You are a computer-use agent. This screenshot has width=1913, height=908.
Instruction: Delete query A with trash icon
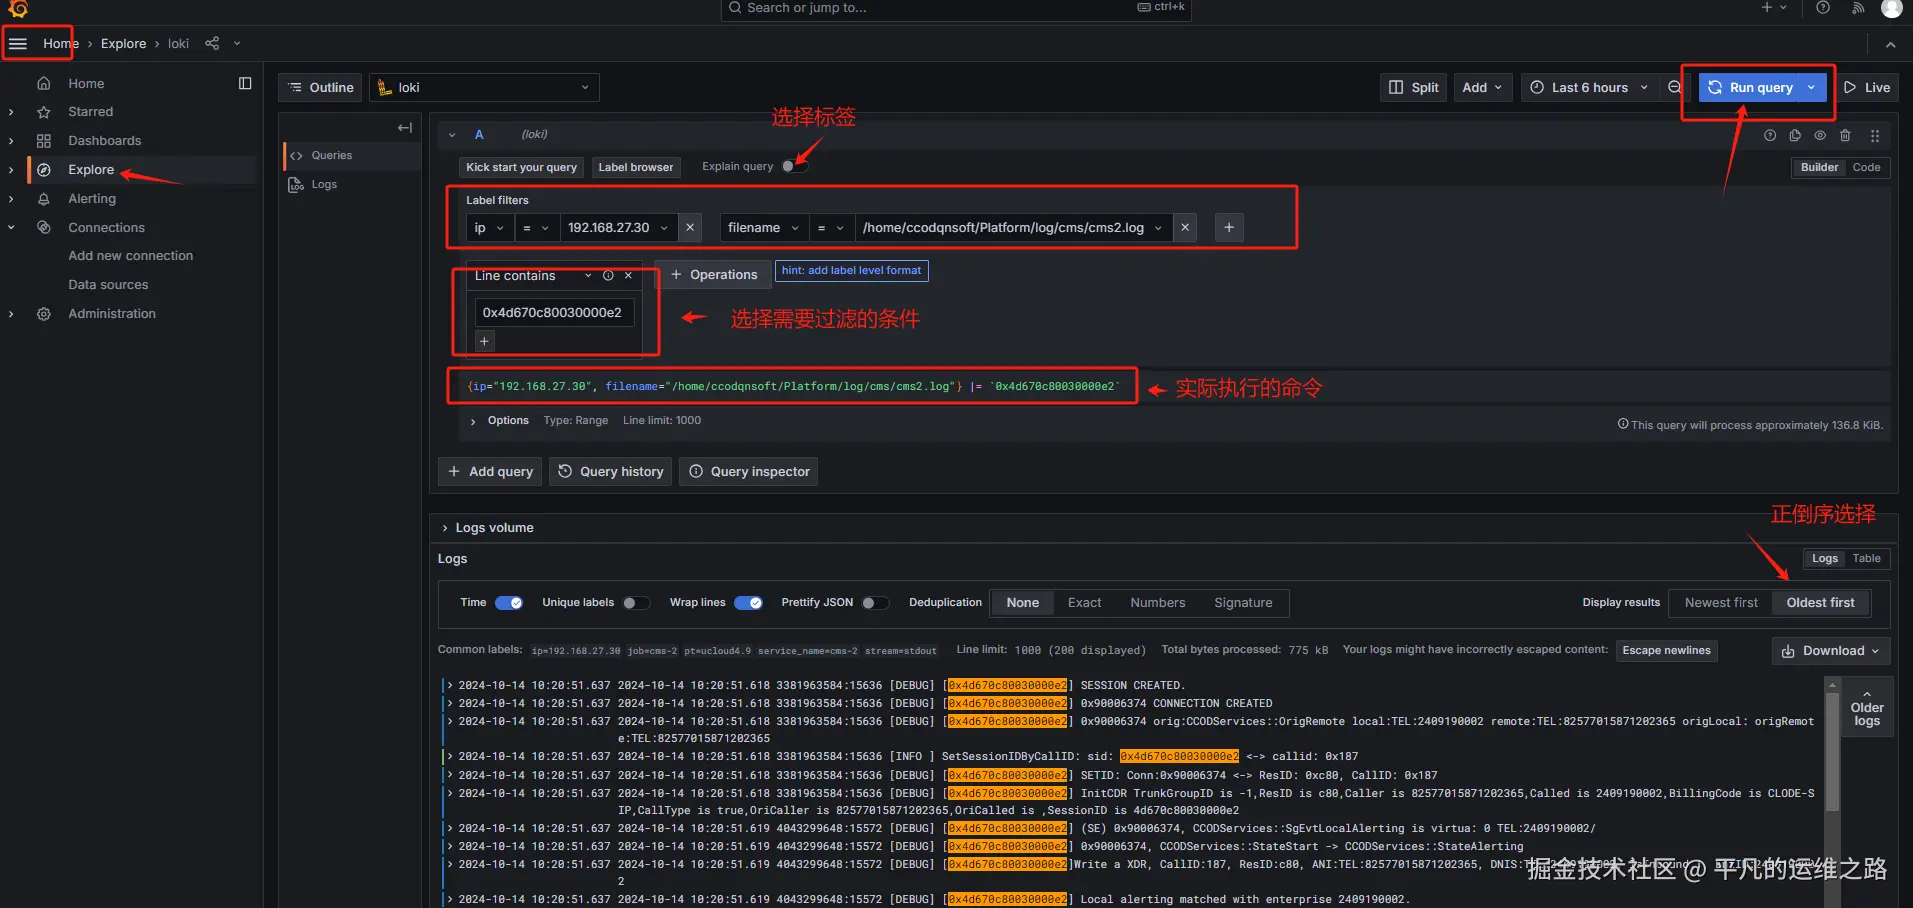click(x=1845, y=136)
